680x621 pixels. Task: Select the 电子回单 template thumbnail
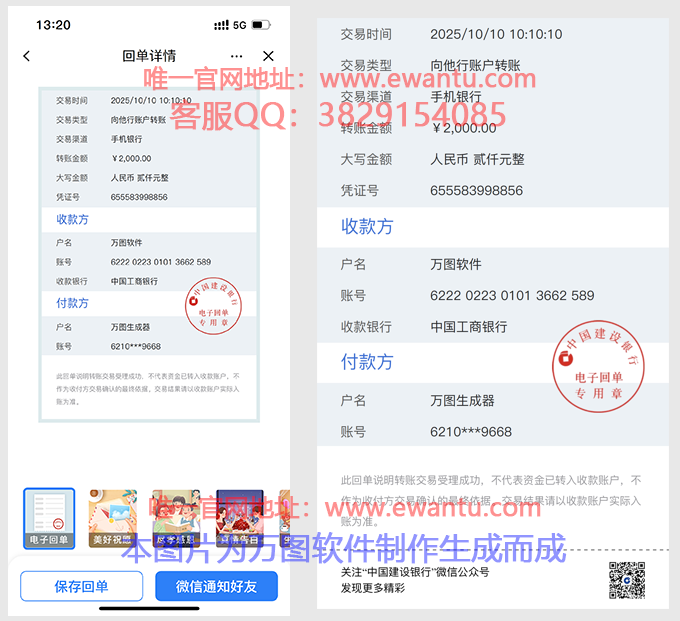pos(49,519)
